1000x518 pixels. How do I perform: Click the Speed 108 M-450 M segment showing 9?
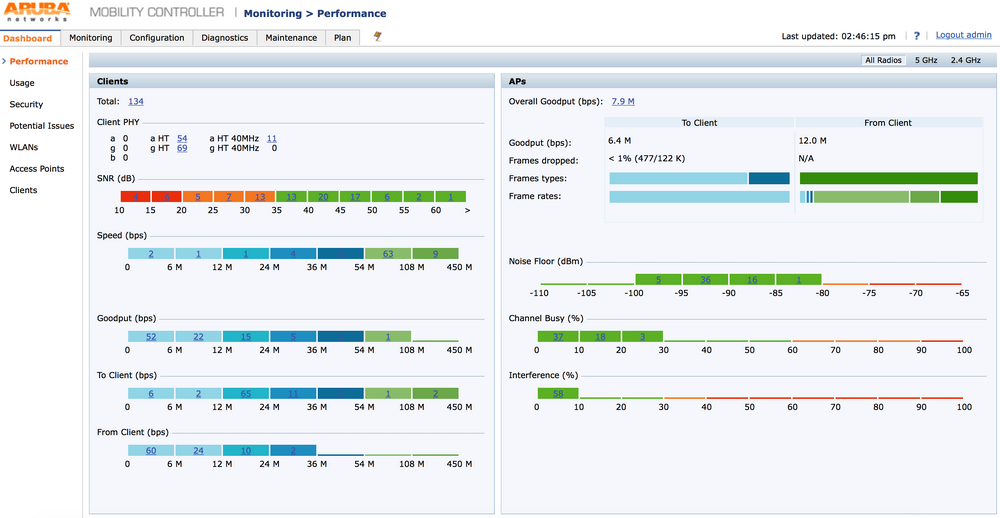click(436, 254)
